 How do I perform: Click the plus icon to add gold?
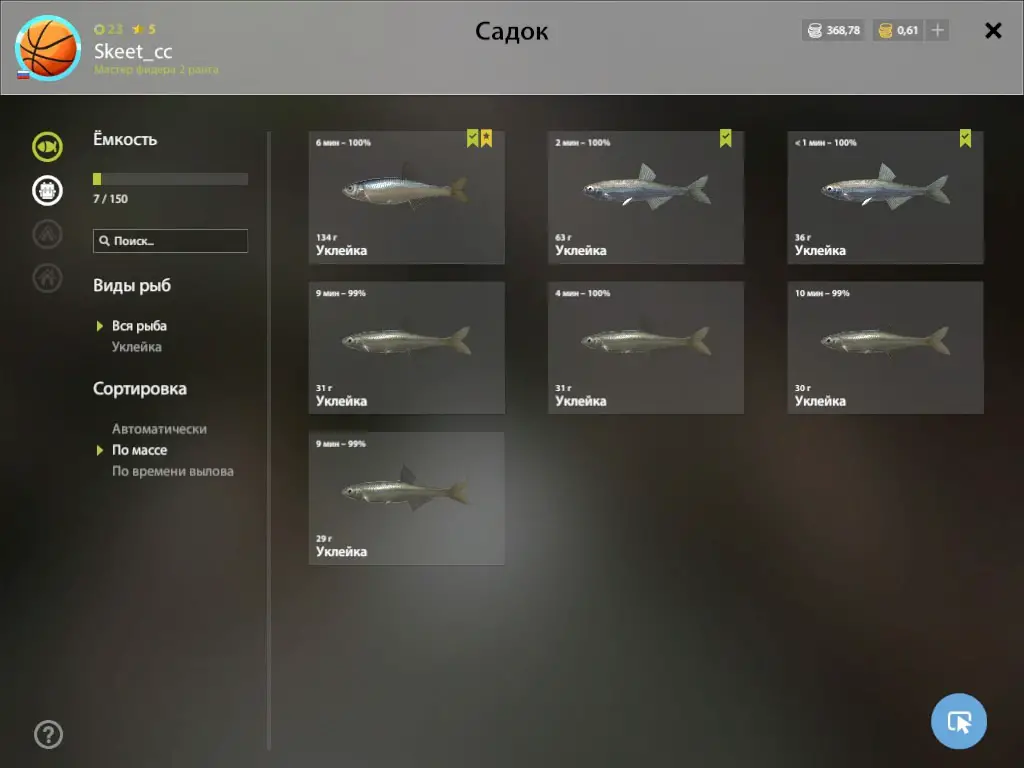937,30
